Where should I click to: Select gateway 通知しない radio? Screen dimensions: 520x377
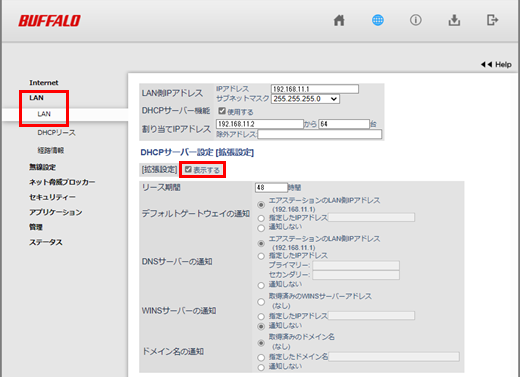coord(261,228)
